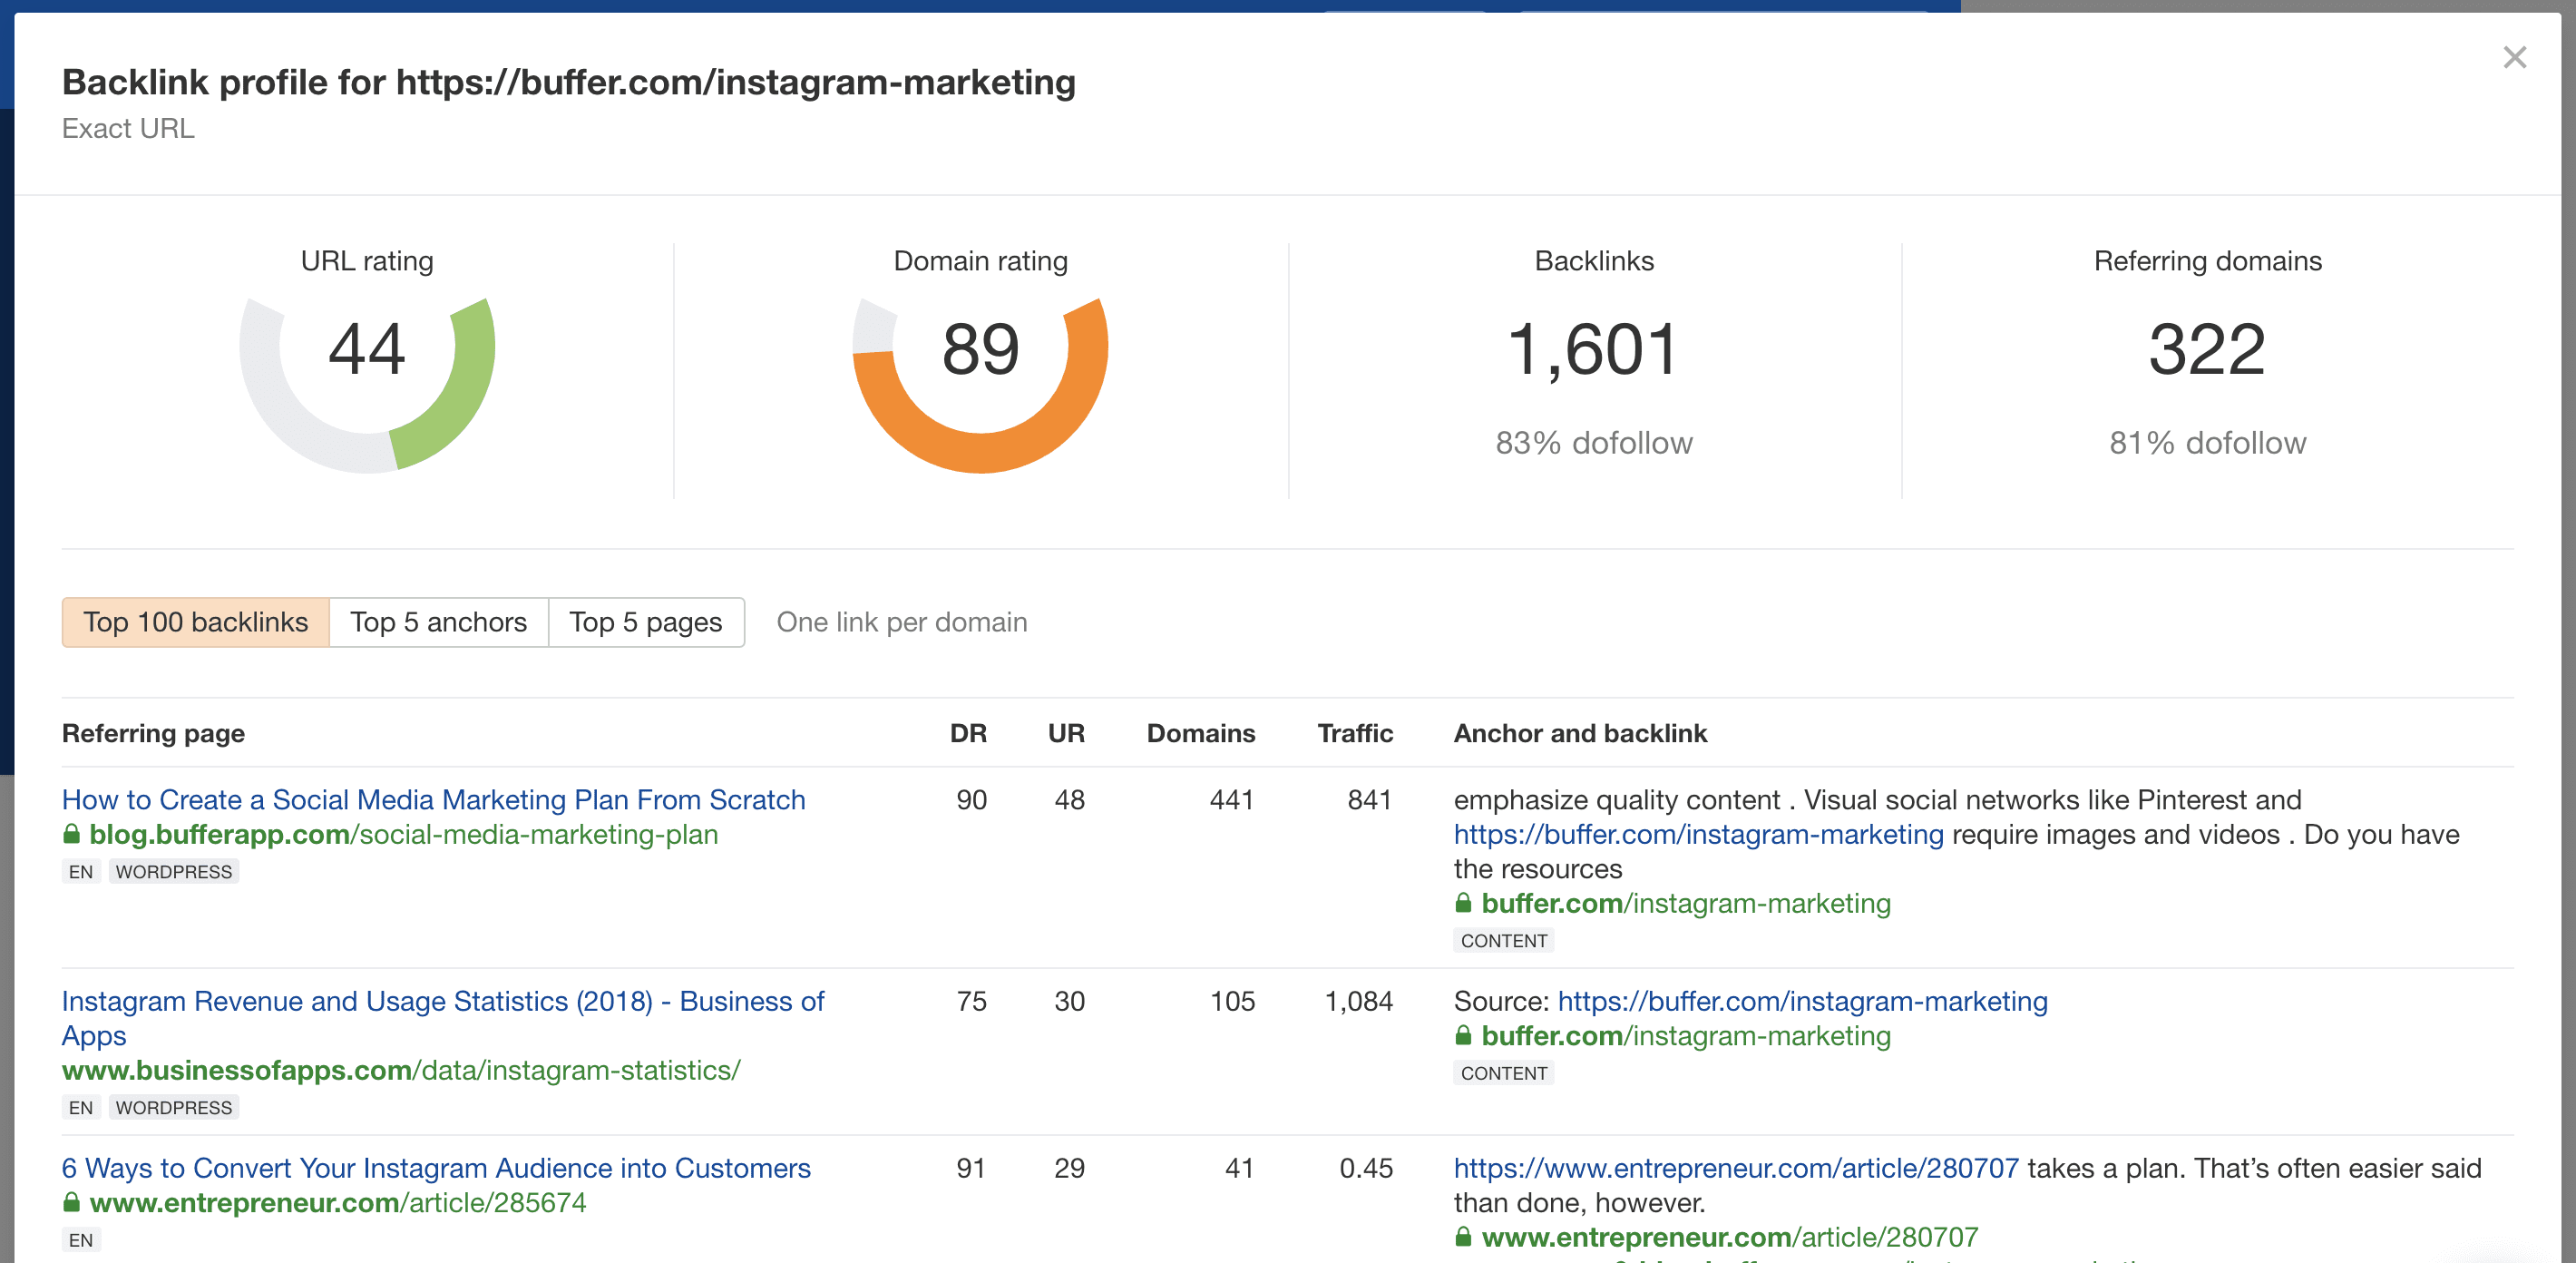Open '6 Ways to Convert Your Instagram Audience' link
The image size is (2576, 1263).
(436, 1168)
